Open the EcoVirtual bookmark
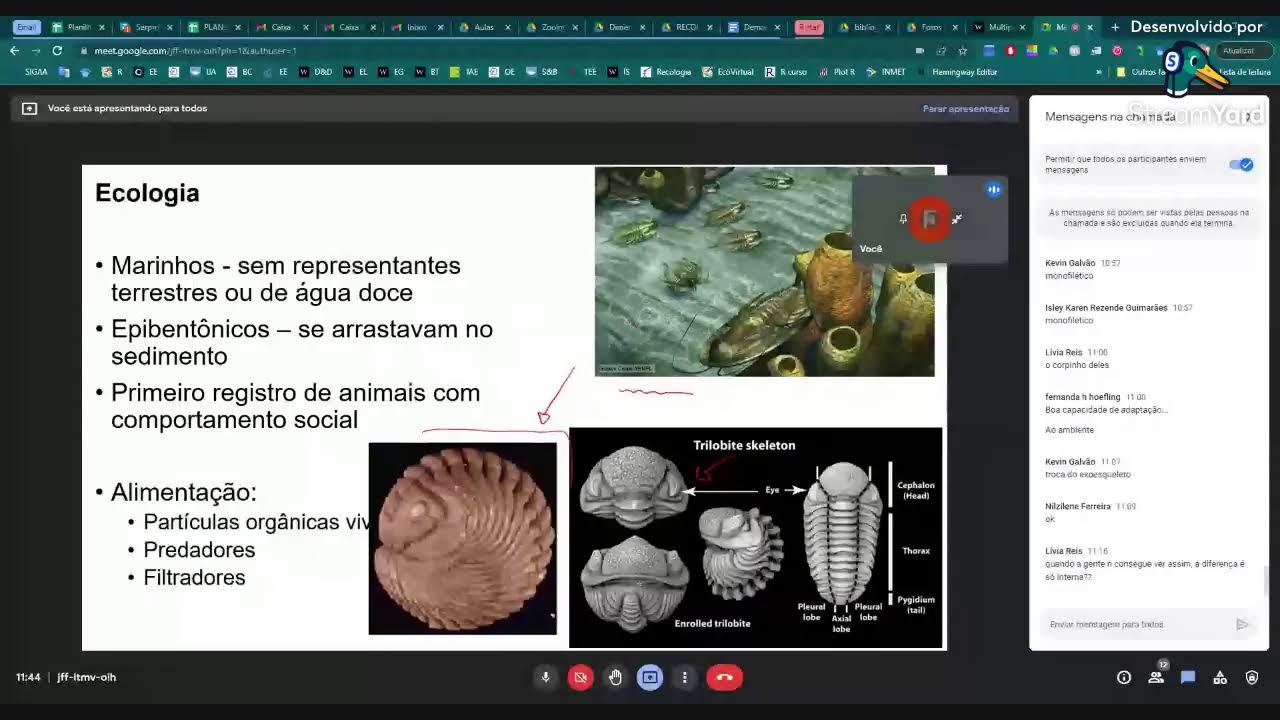This screenshot has width=1280, height=720. tap(728, 72)
